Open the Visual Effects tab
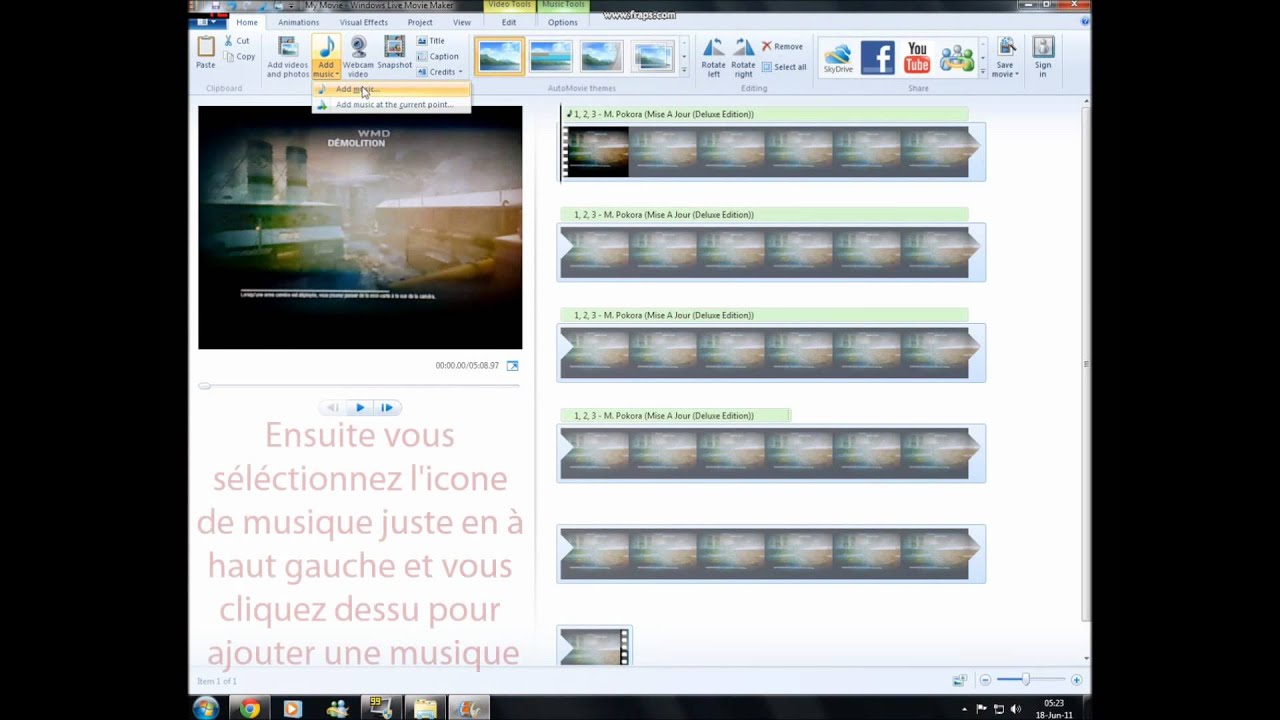The image size is (1280, 720). (x=364, y=22)
